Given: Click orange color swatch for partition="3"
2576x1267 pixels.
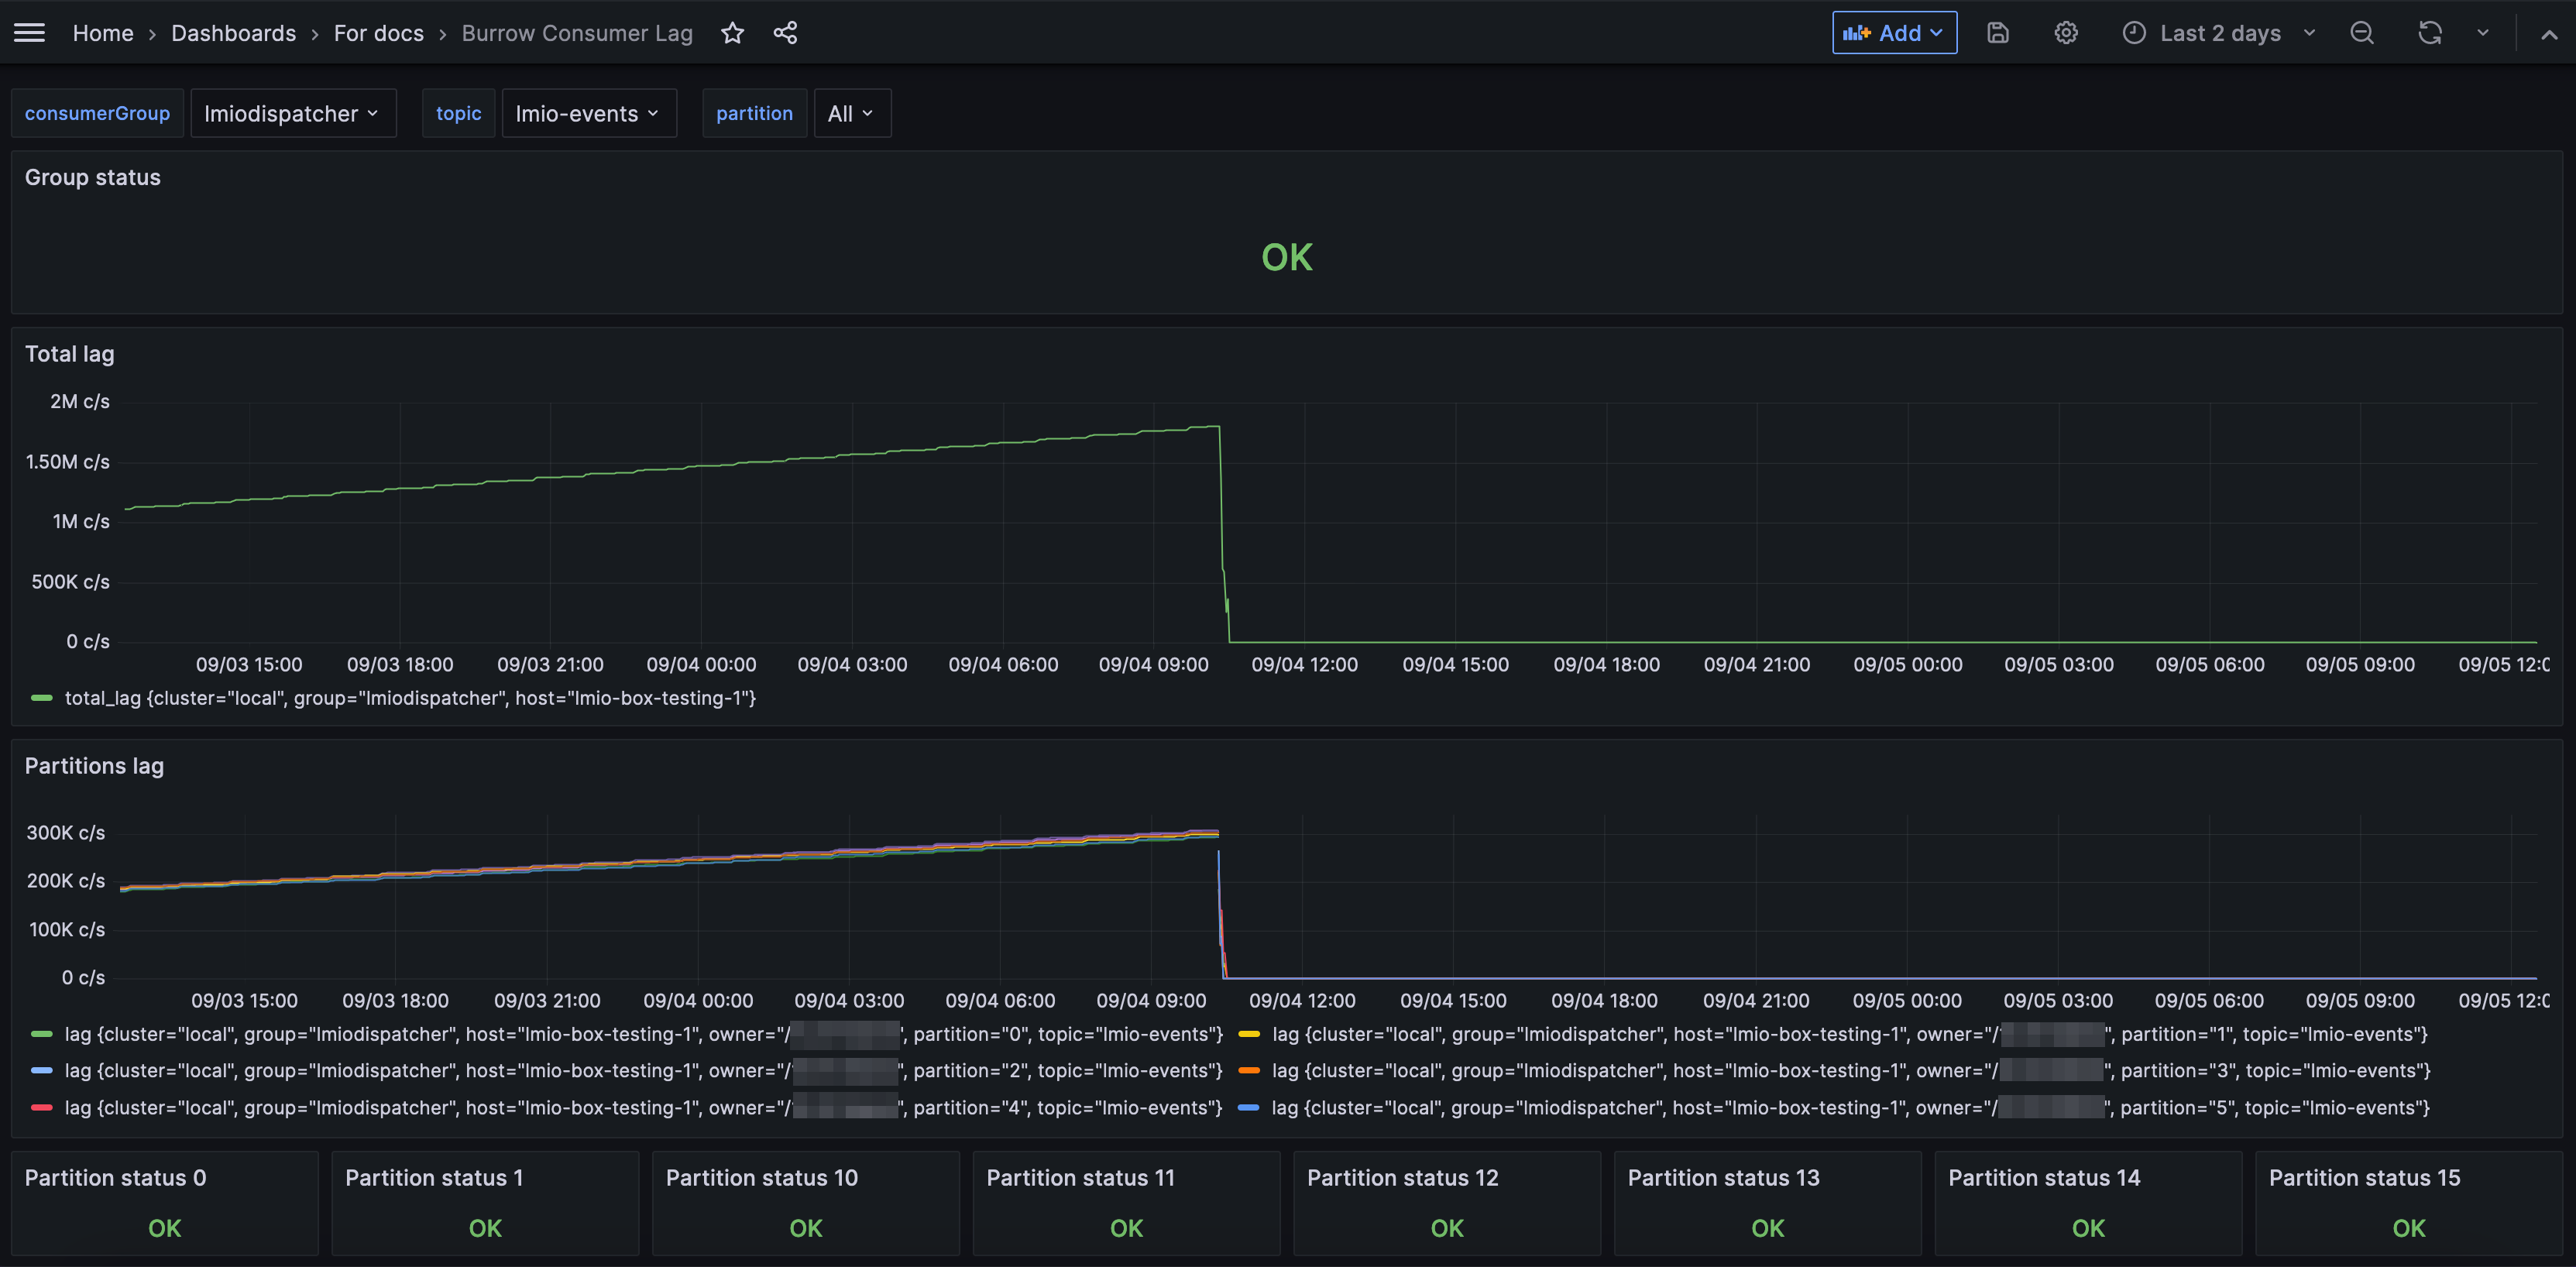Looking at the screenshot, I should (1248, 1070).
